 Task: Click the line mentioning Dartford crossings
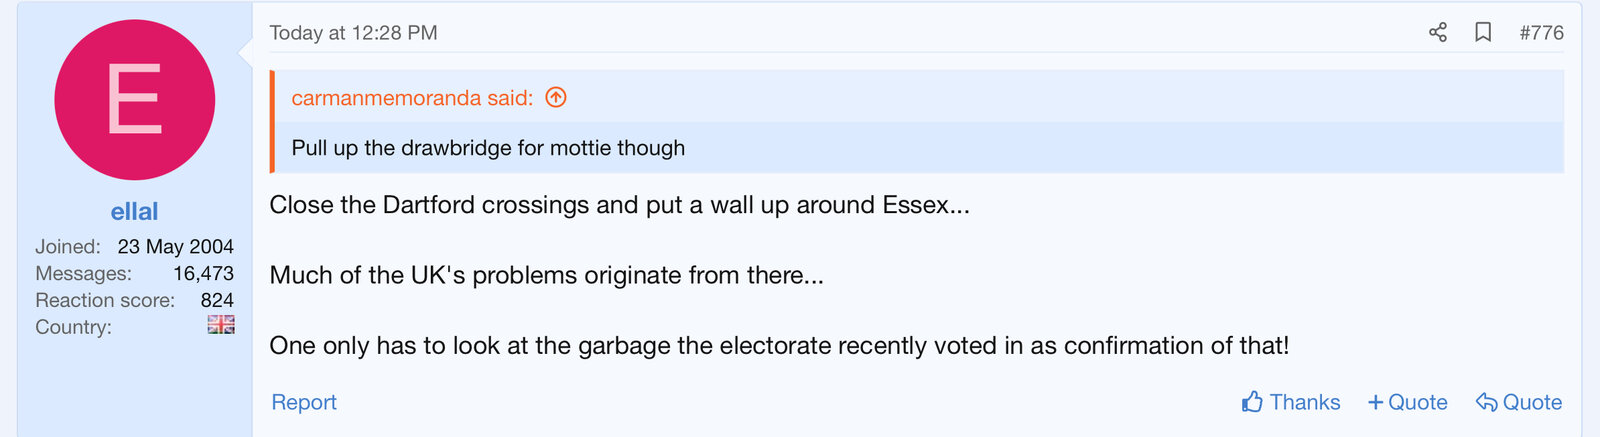pos(619,205)
